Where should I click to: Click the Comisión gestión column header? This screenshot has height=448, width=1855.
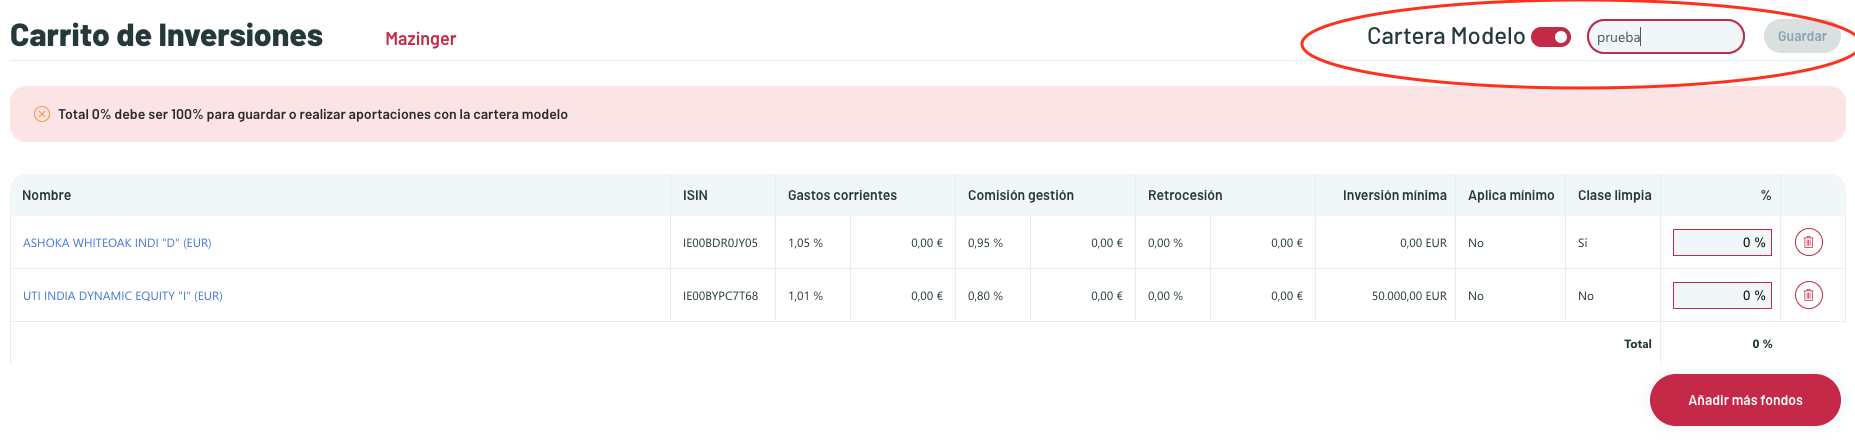[x=1020, y=195]
